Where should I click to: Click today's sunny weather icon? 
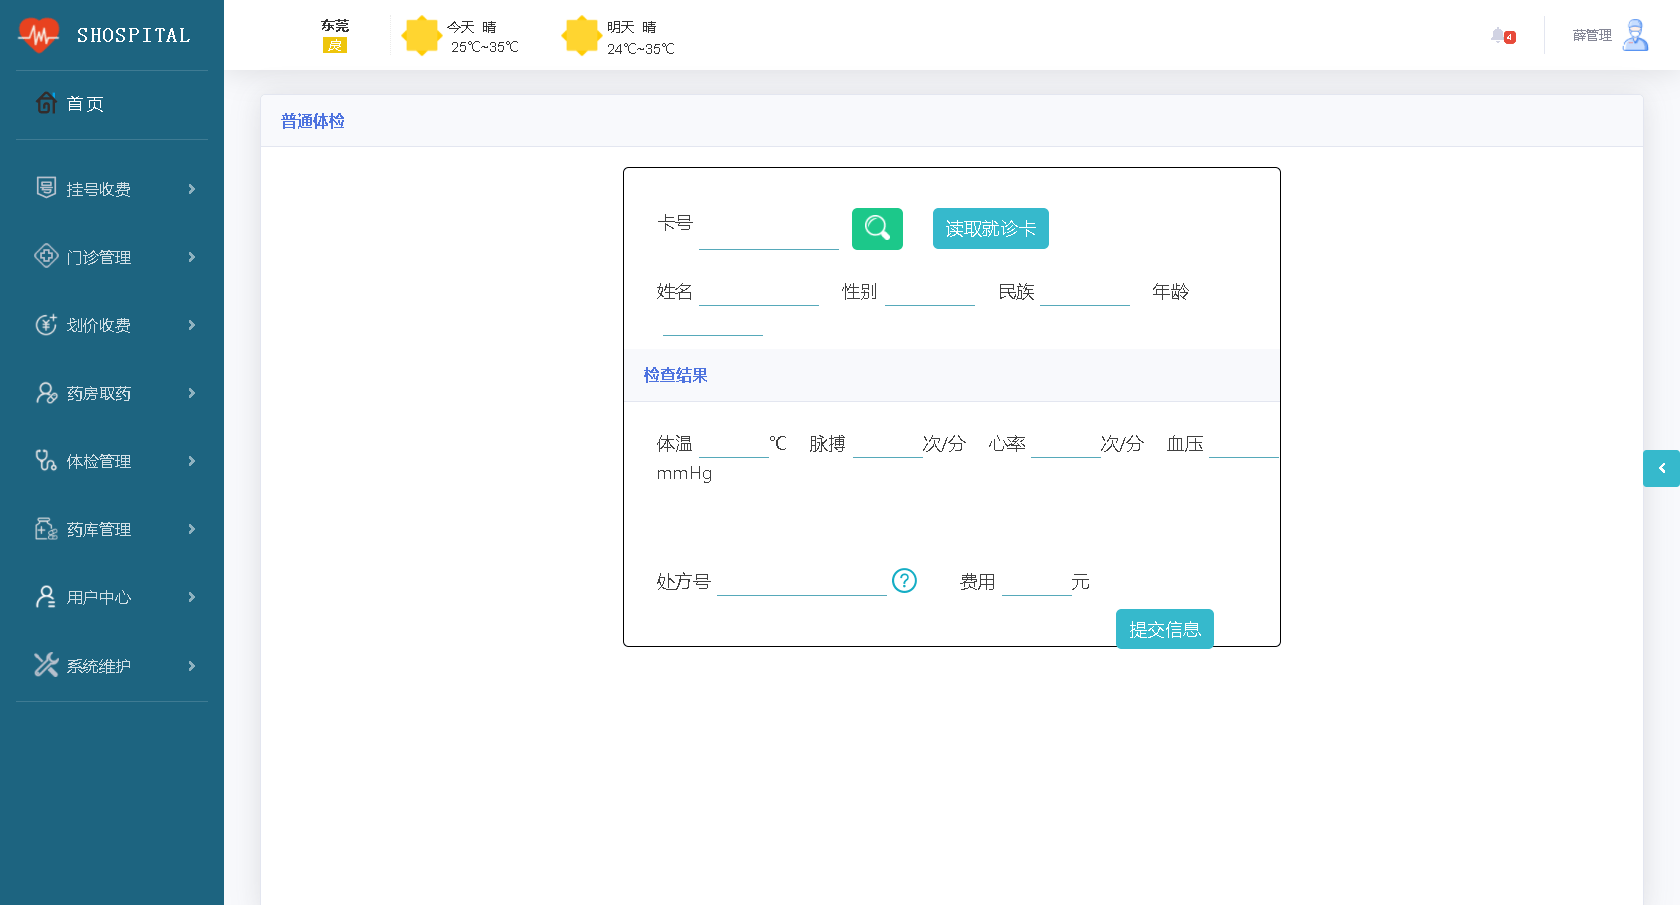coord(422,35)
